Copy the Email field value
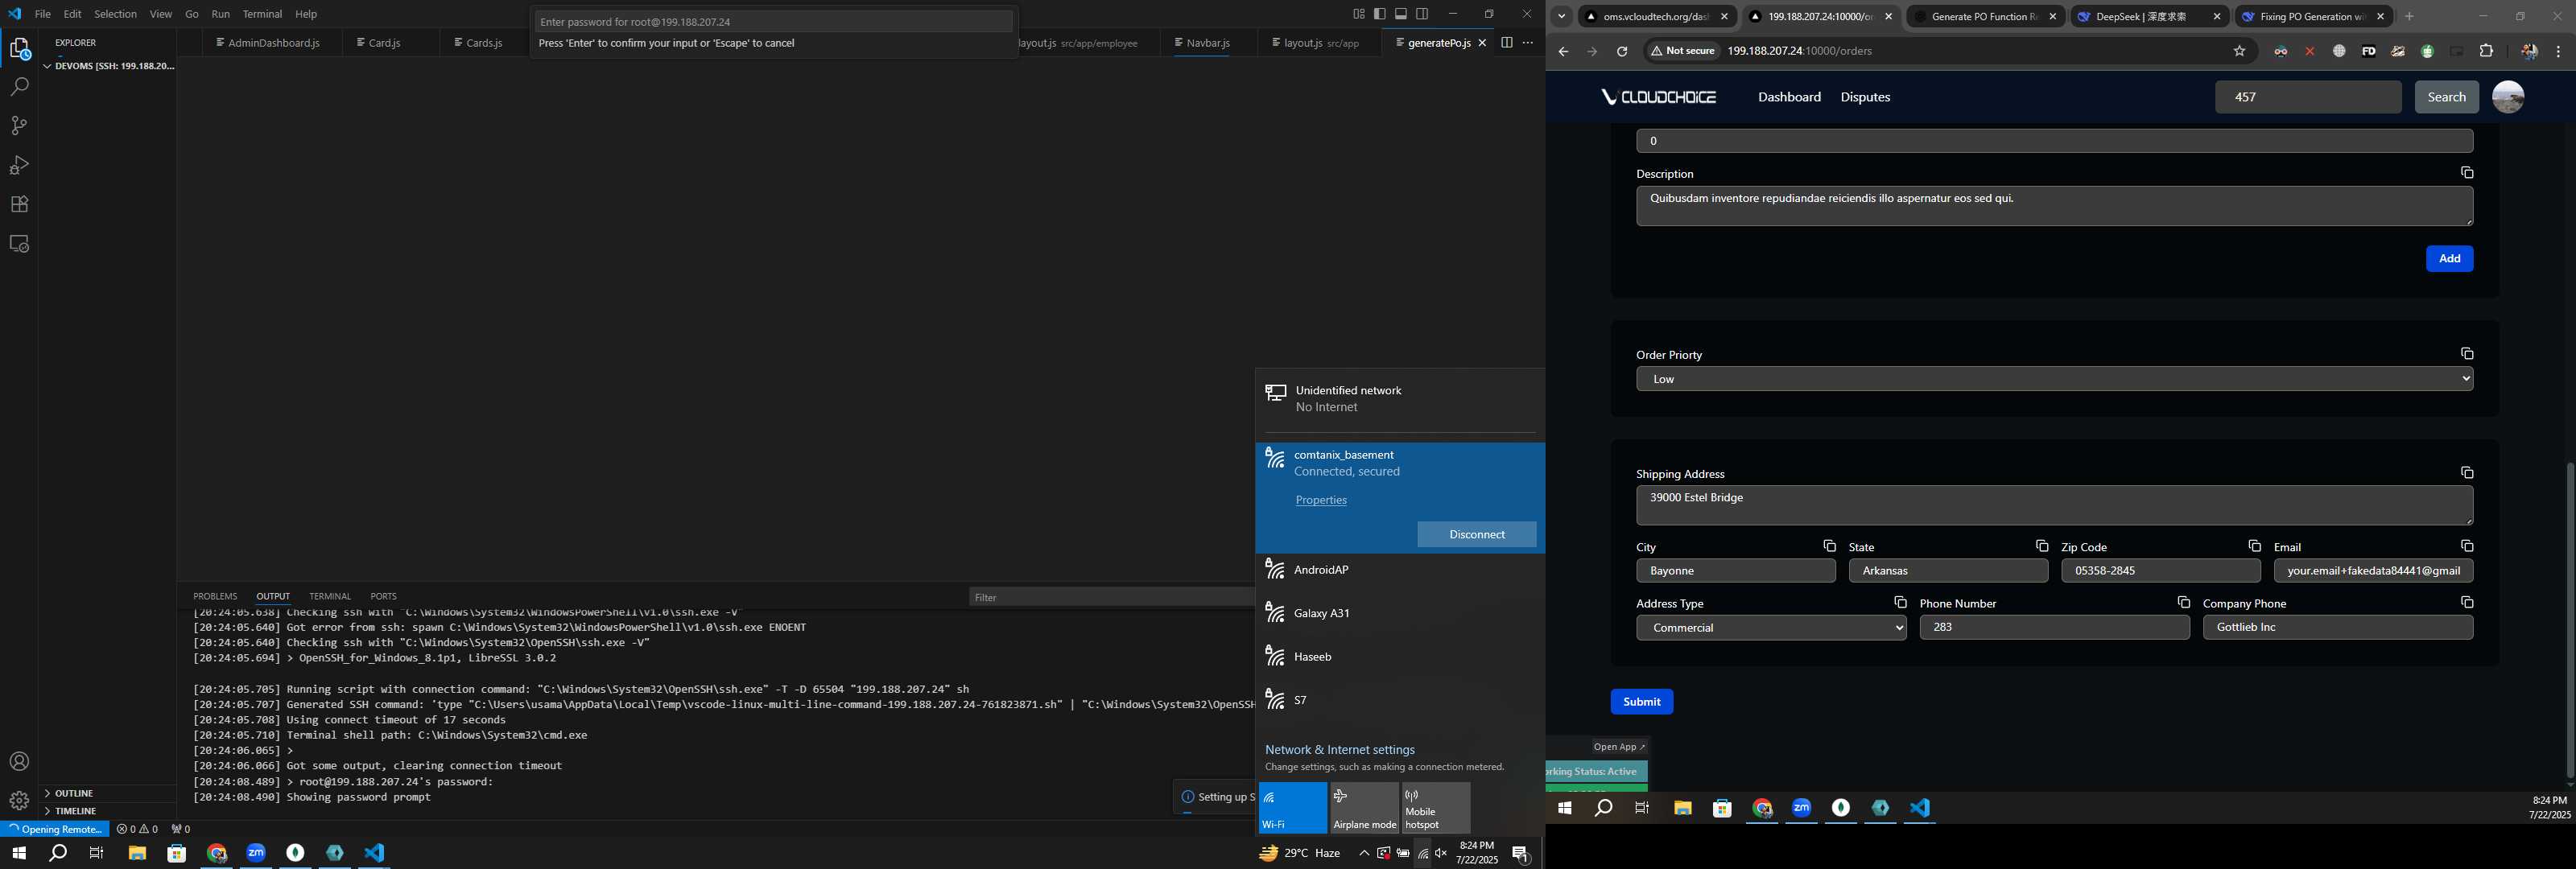2576x869 pixels. (x=2466, y=546)
